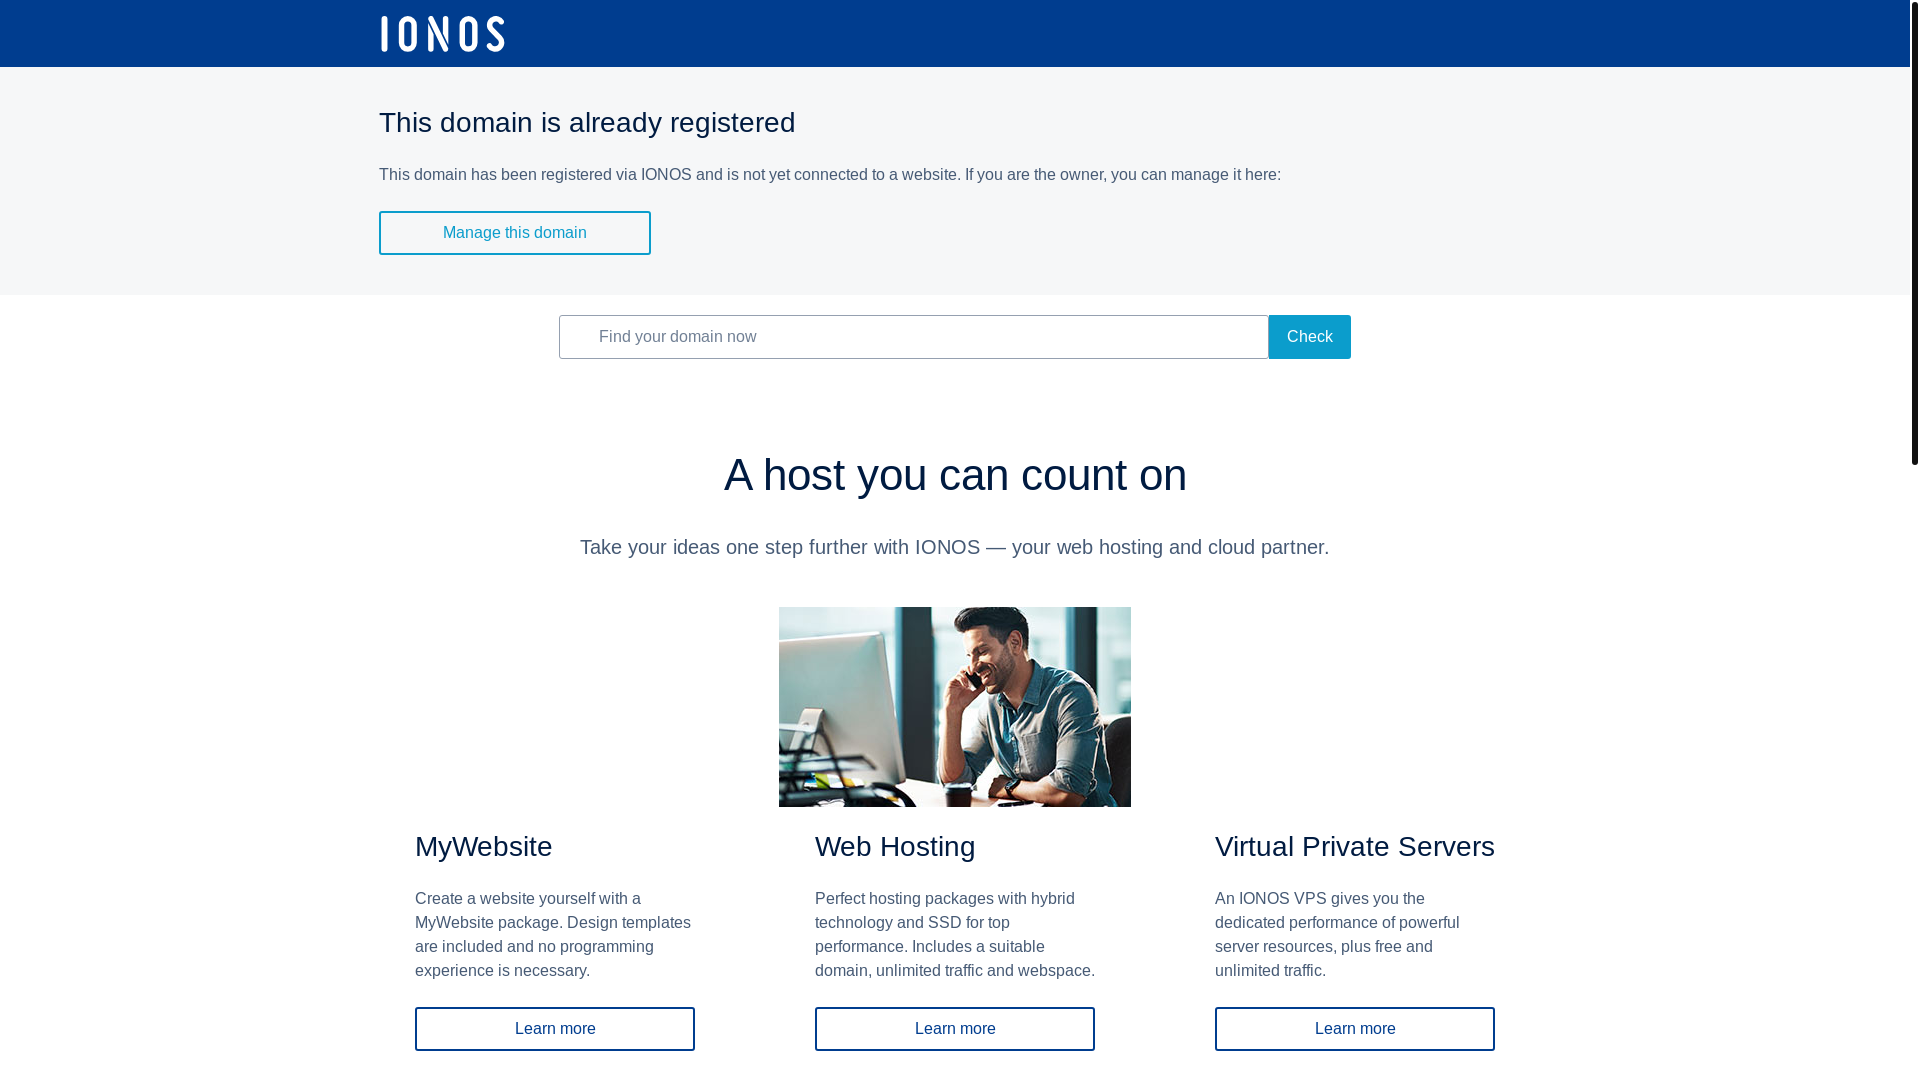Open Manage this domain button
This screenshot has width=1920, height=1080.
click(x=515, y=233)
